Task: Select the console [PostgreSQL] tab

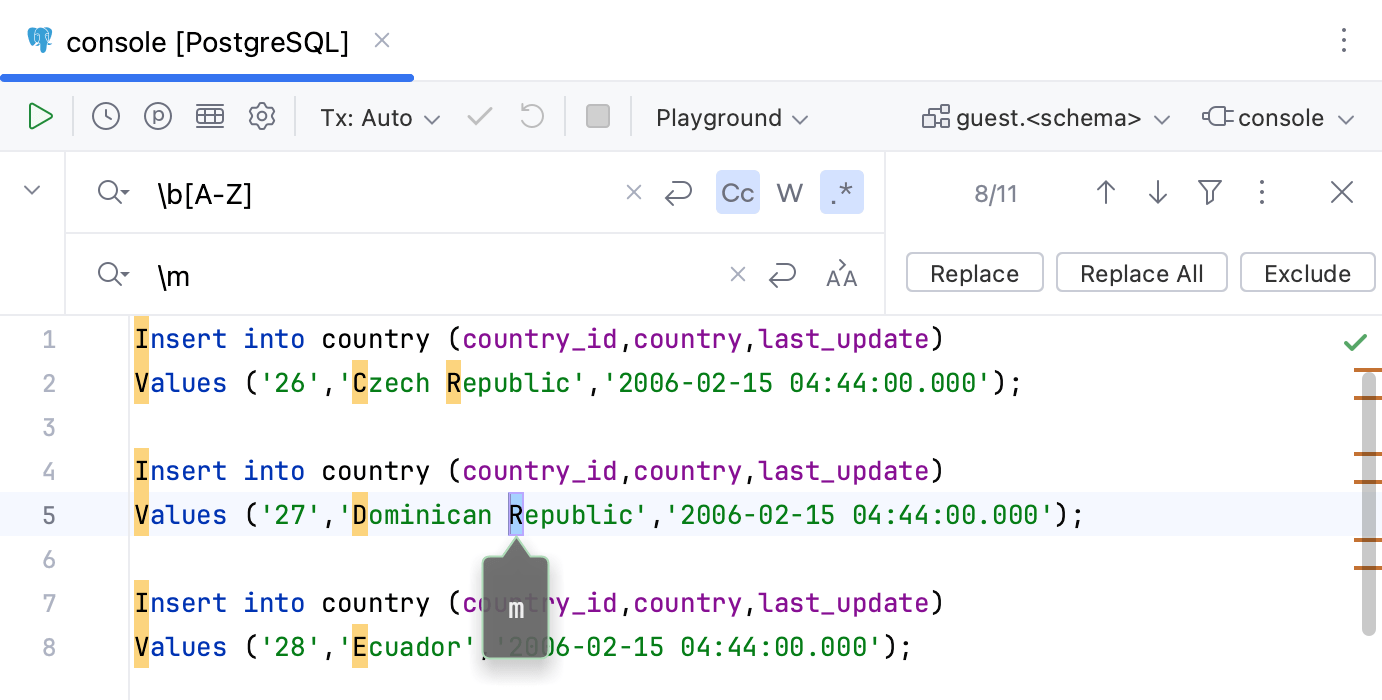Action: click(x=206, y=42)
